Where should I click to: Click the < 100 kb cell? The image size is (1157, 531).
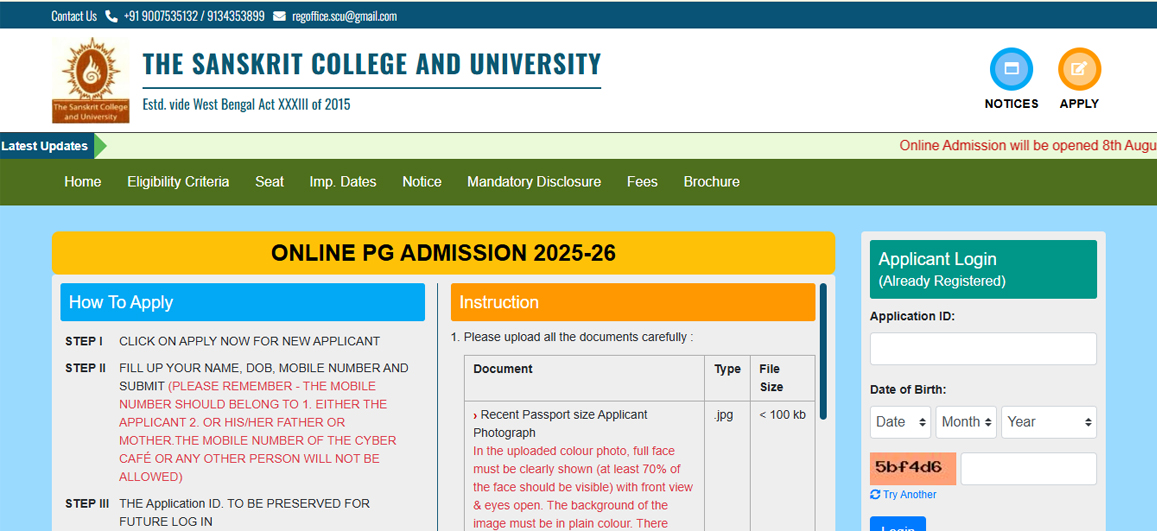click(x=782, y=414)
